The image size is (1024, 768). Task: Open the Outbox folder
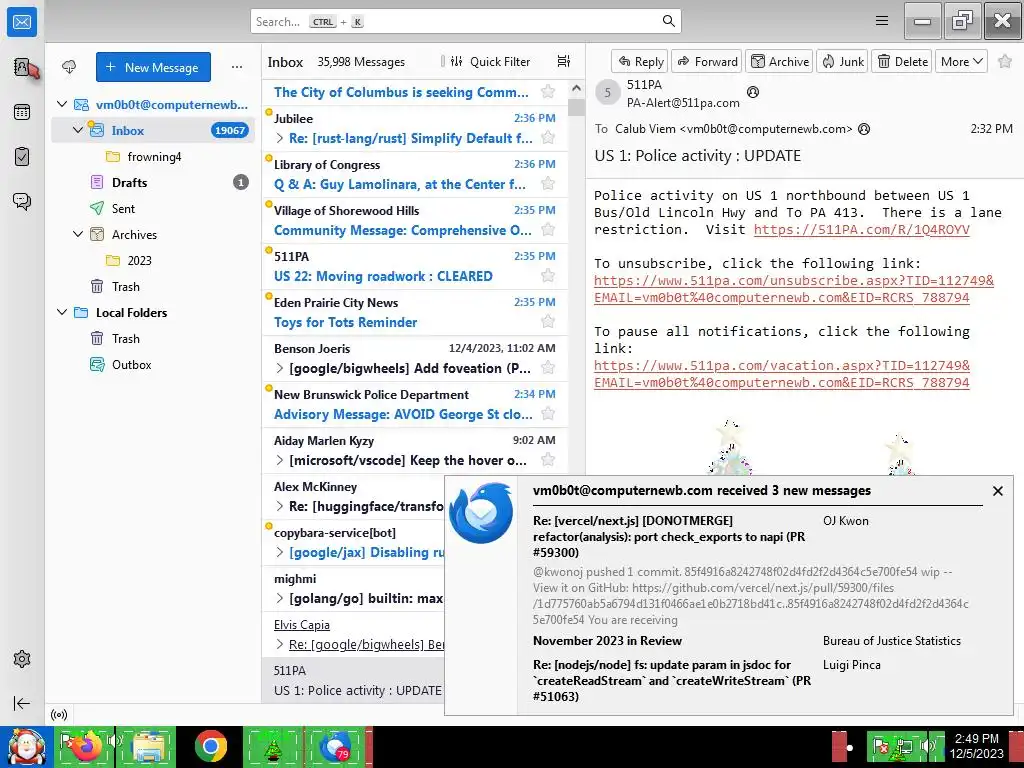pyautogui.click(x=131, y=364)
